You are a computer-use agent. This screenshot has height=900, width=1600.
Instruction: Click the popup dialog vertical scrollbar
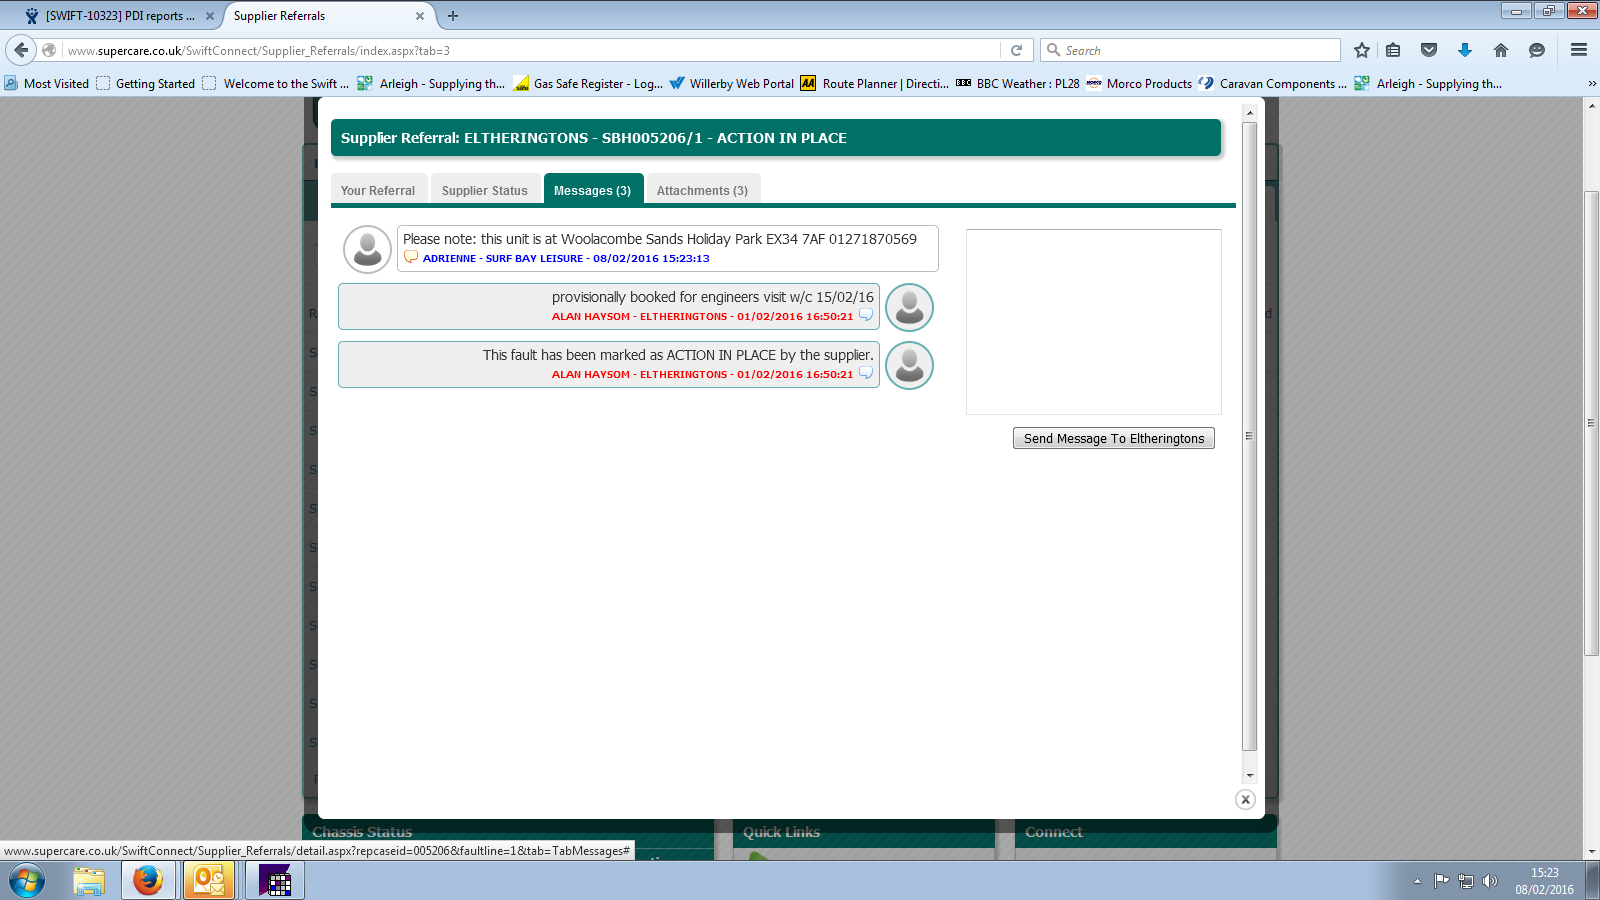[x=1249, y=435]
